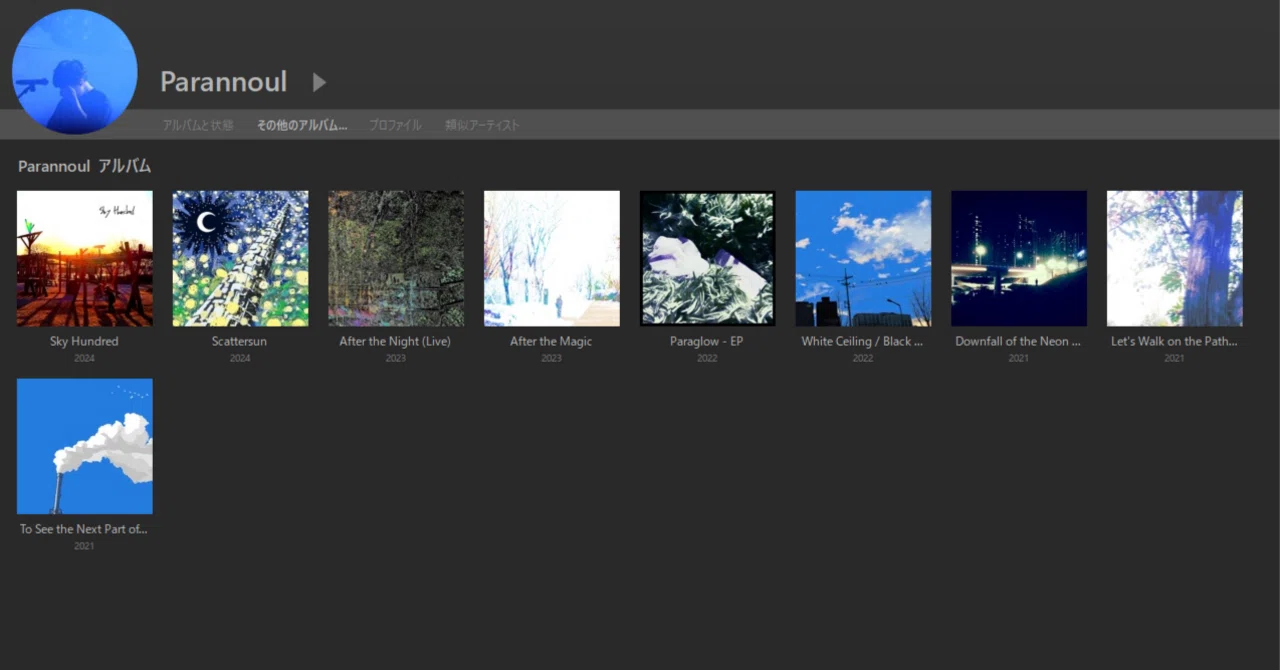Go to the 類似アーティスト tab
Image resolution: width=1280 pixels, height=670 pixels.
coord(482,126)
